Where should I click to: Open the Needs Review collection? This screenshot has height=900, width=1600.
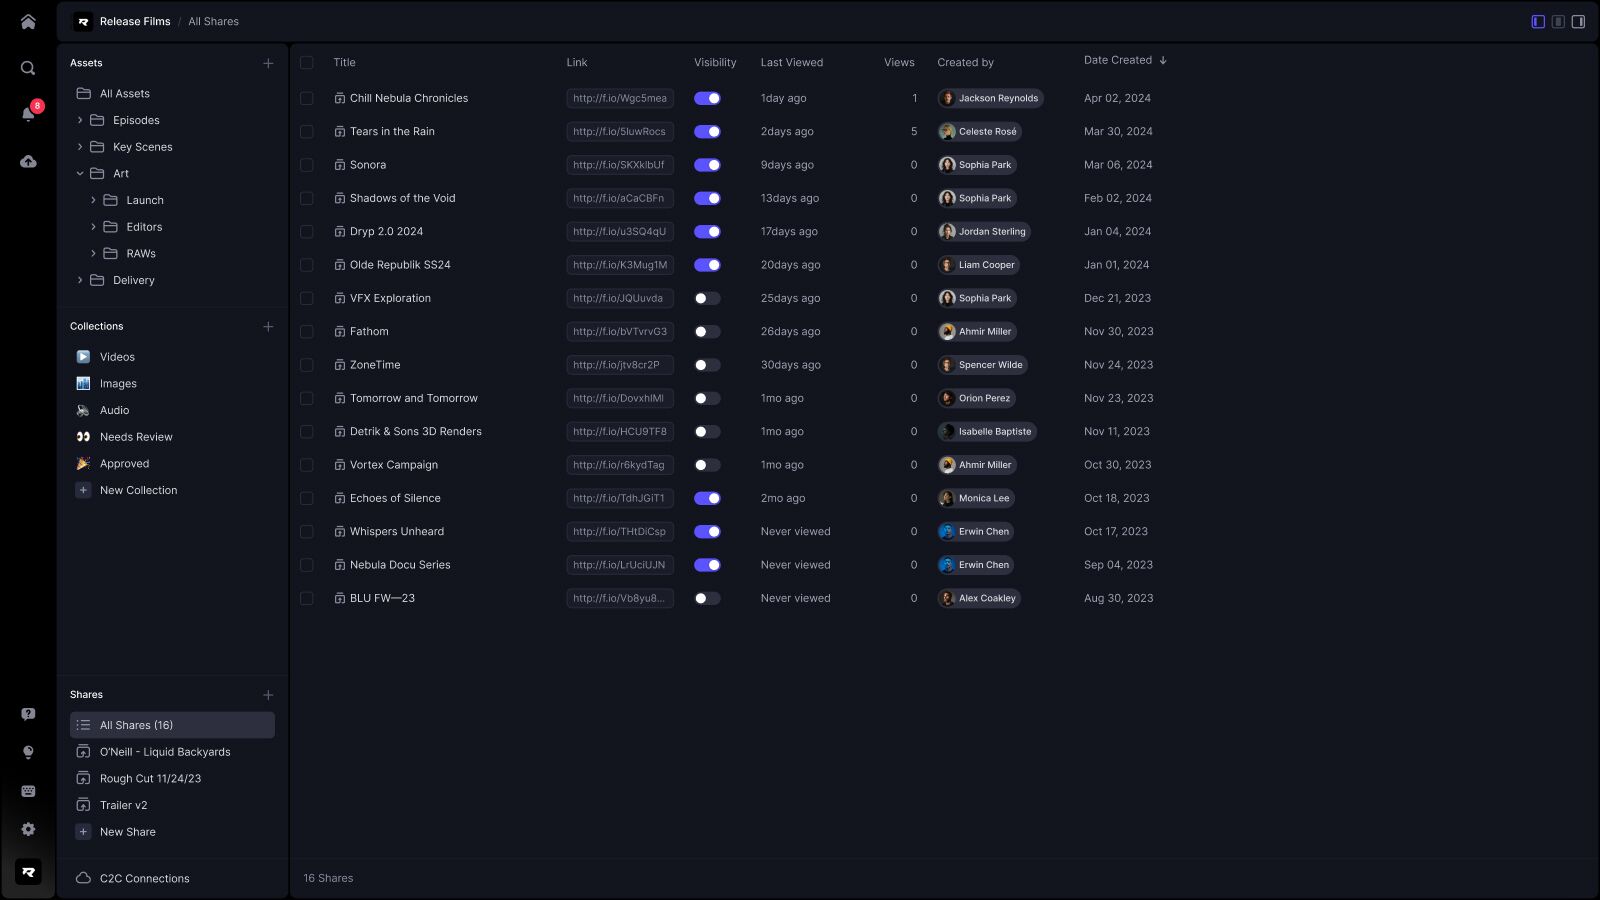[x=136, y=437]
